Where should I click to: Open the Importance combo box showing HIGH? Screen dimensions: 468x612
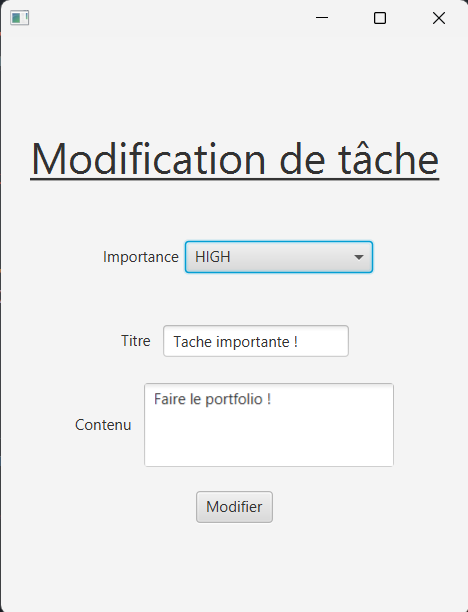[x=279, y=257]
